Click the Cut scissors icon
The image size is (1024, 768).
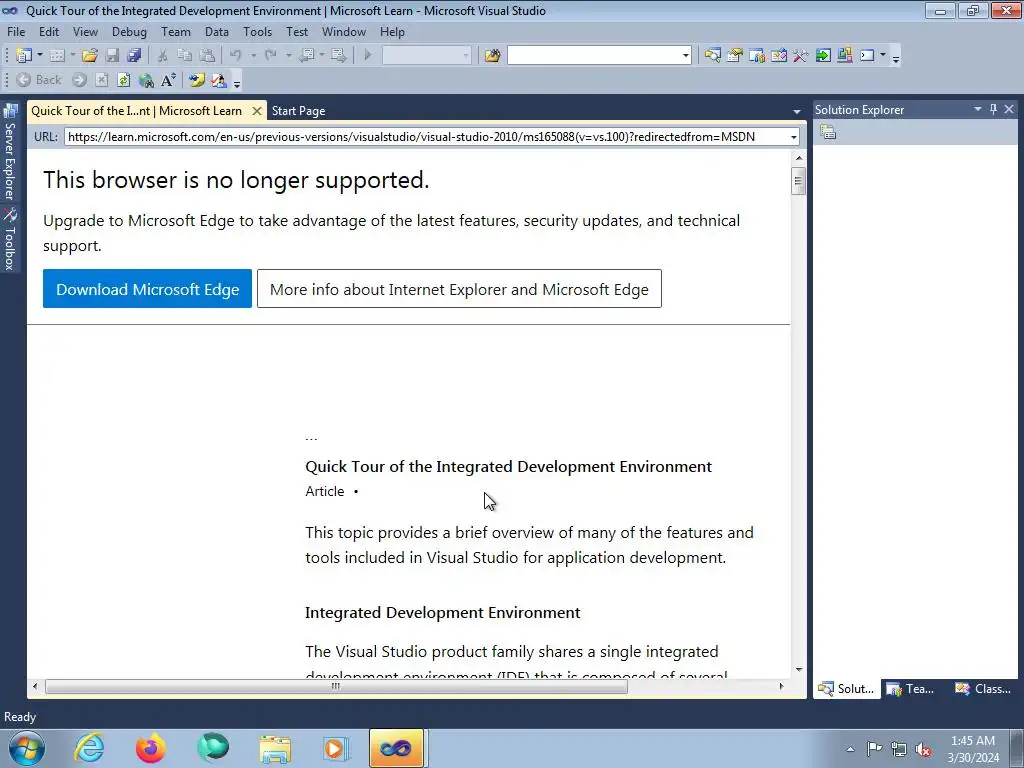163,56
